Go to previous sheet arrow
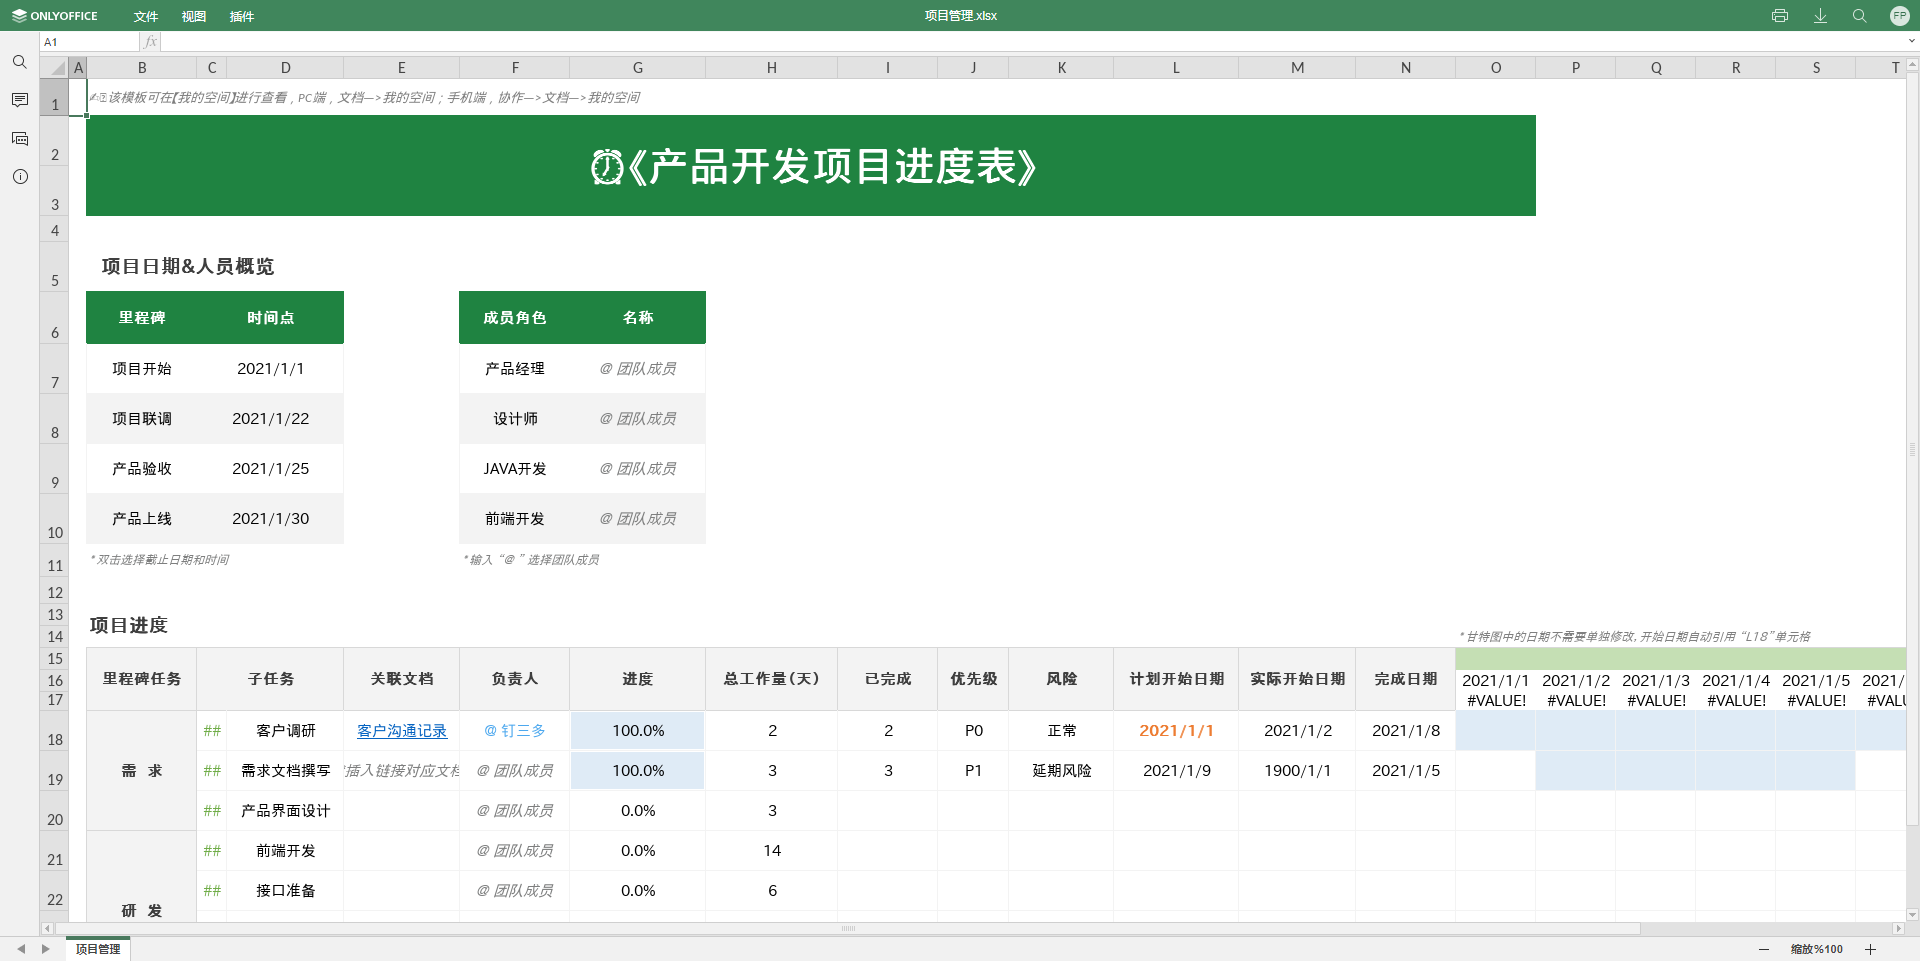 [20, 949]
